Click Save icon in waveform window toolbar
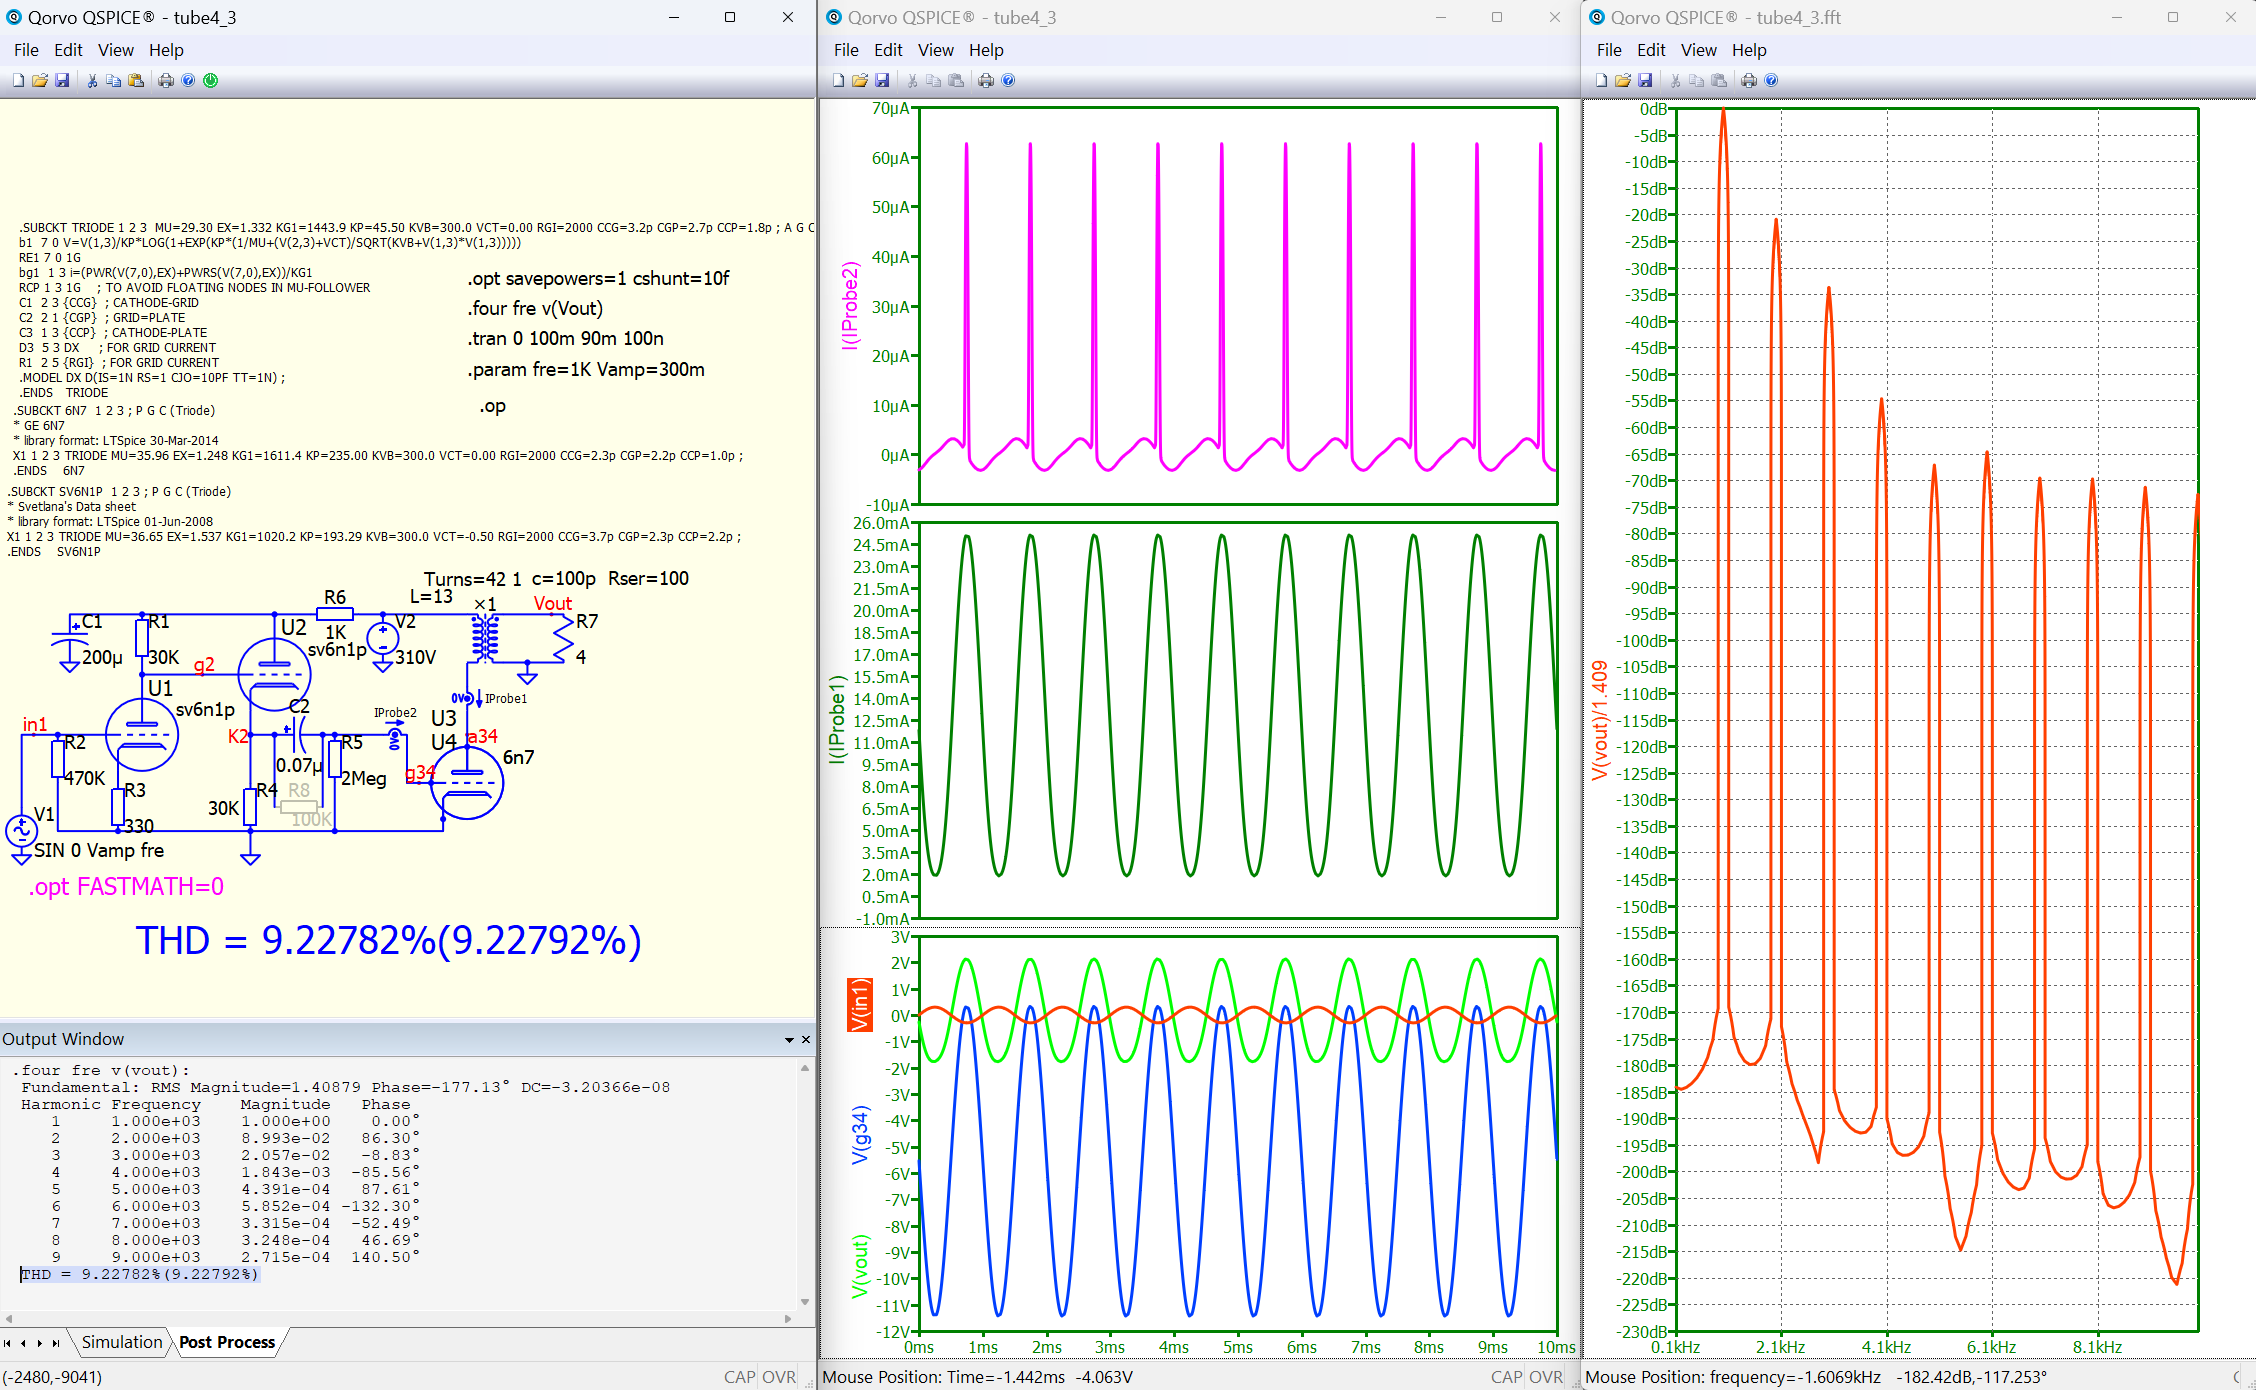Image resolution: width=2256 pixels, height=1390 pixels. point(882,81)
